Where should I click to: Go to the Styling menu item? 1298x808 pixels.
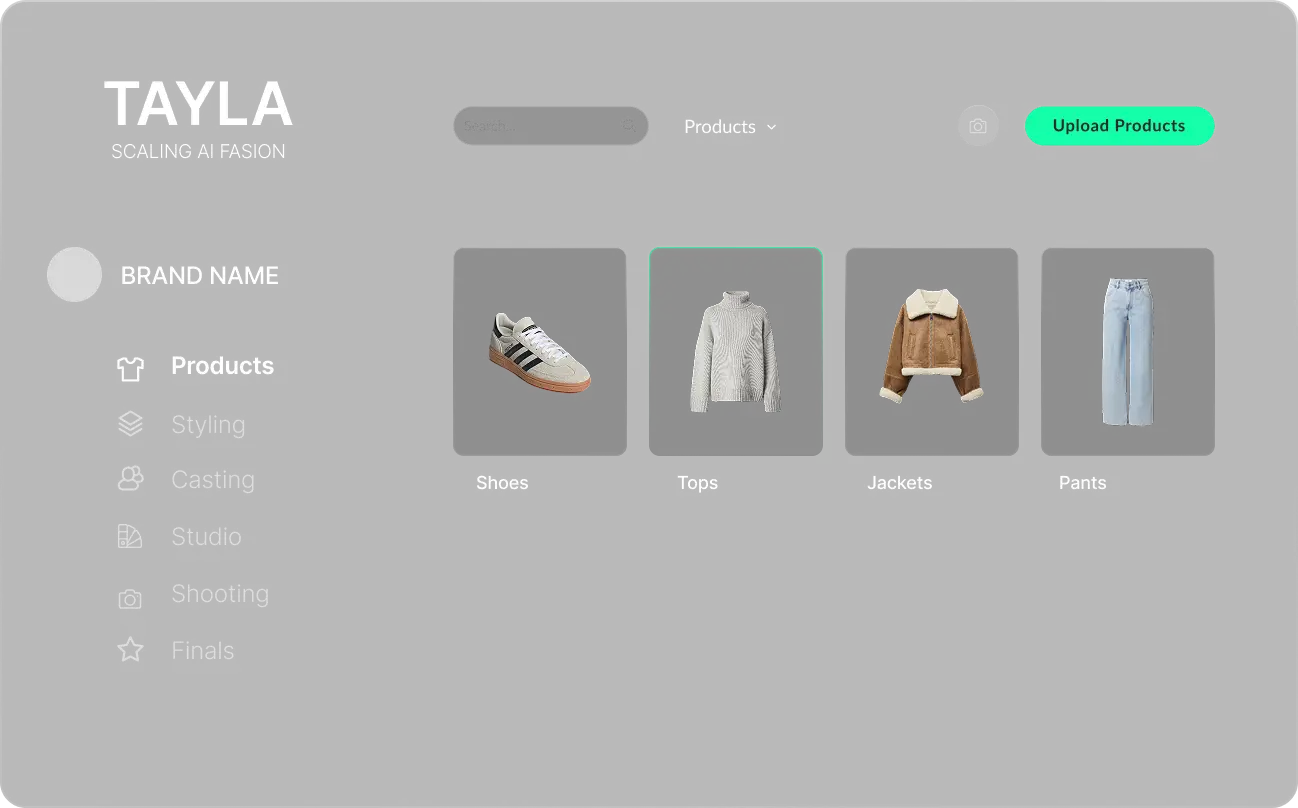click(x=208, y=424)
